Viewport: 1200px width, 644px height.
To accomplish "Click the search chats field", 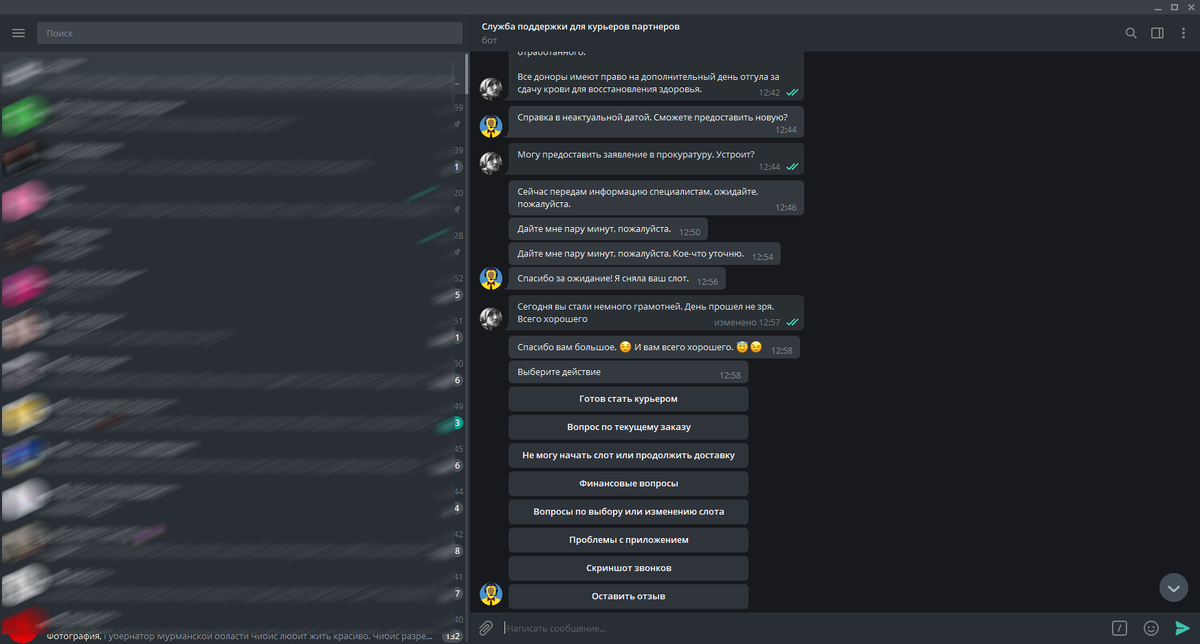I will coord(248,33).
